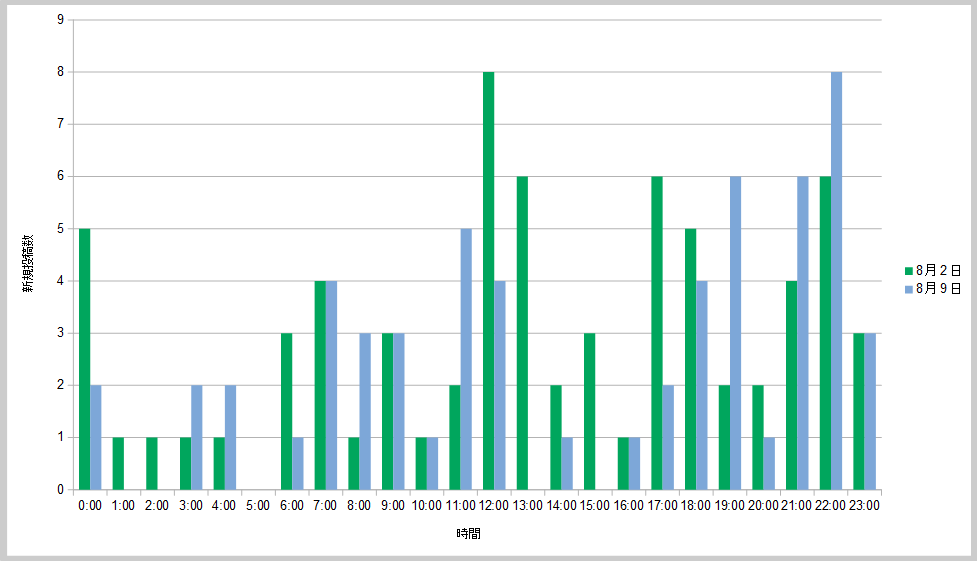
Task: Click the green bar at 15:00
Action: pyautogui.click(x=589, y=411)
